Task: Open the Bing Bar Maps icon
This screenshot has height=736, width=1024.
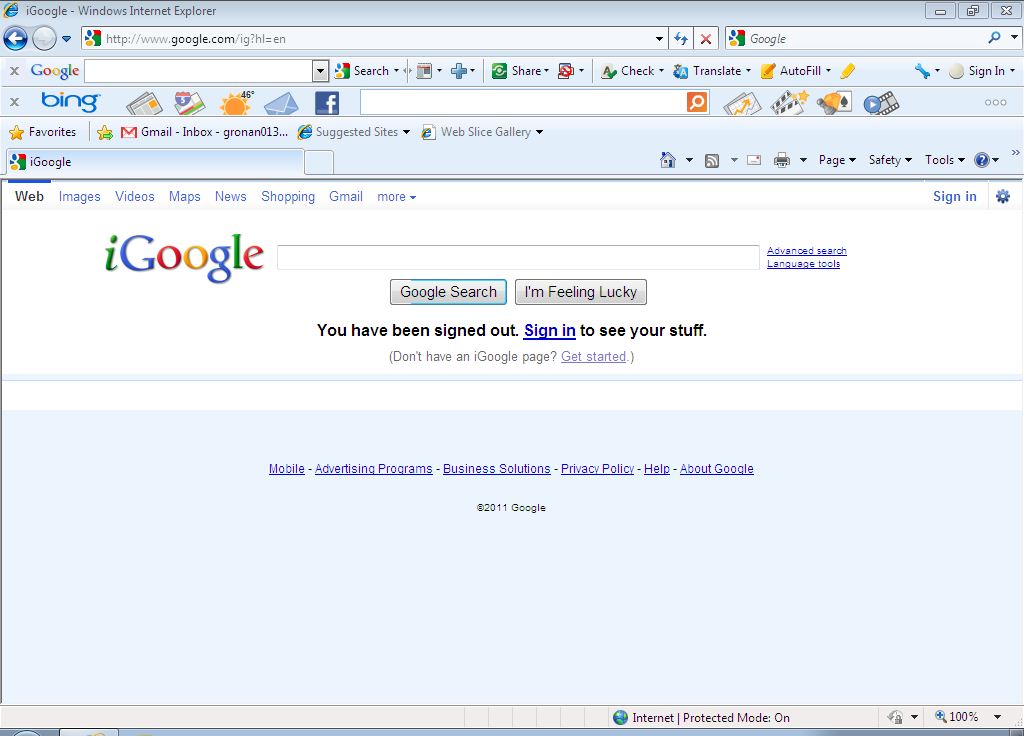Action: click(189, 103)
